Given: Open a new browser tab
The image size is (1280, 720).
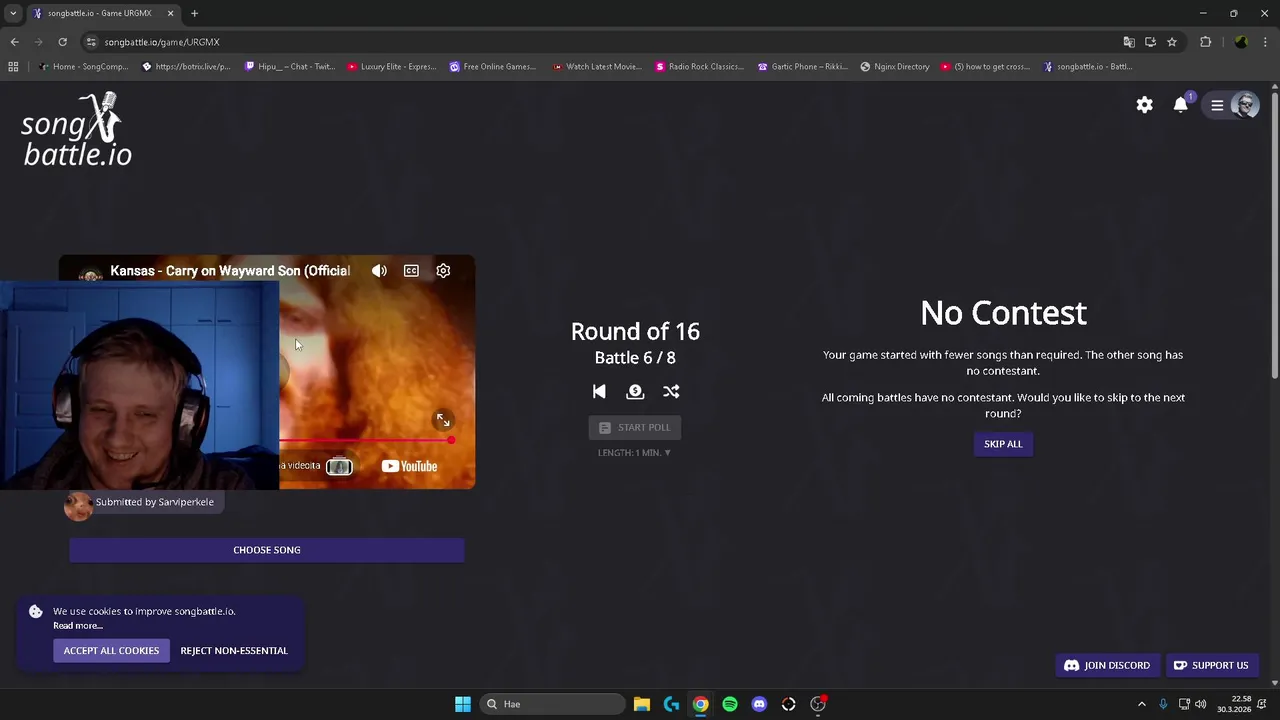Looking at the screenshot, I should pos(194,13).
